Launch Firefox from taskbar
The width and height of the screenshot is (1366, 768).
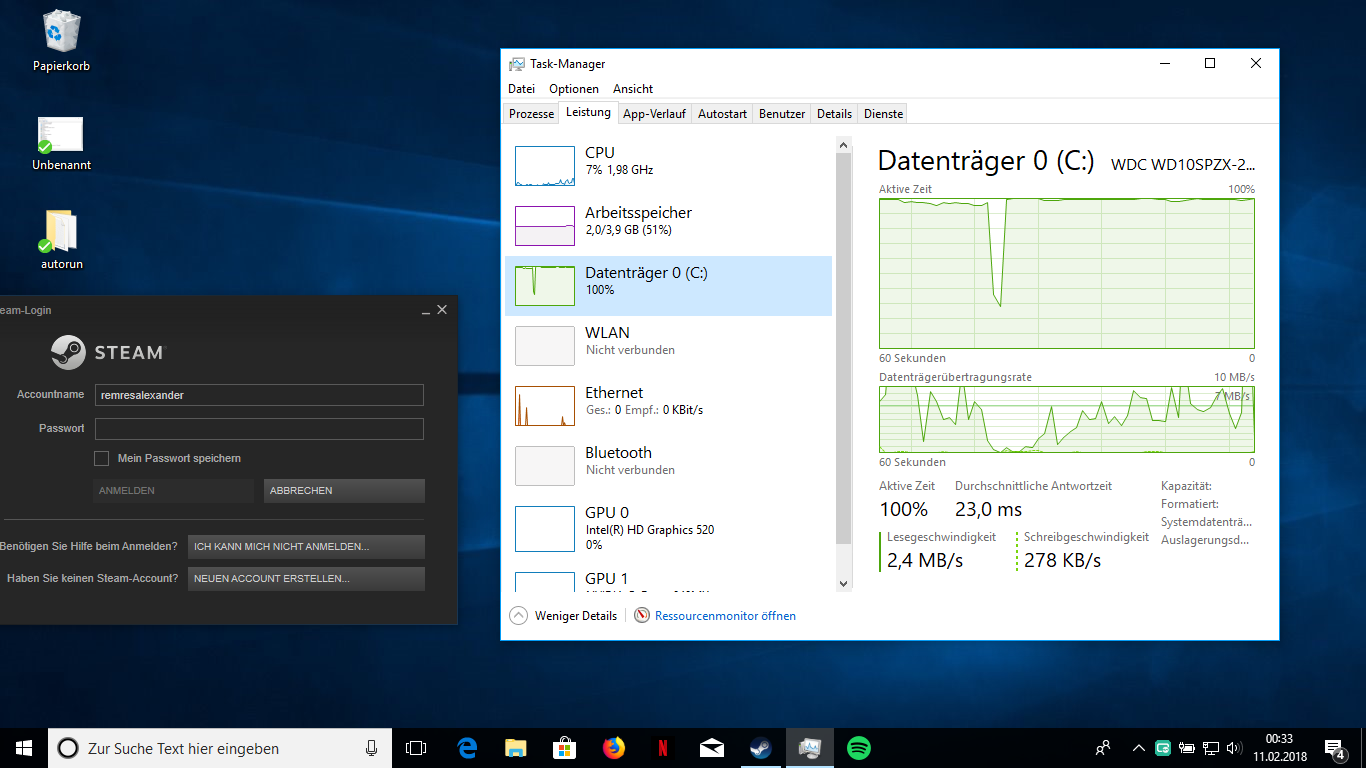[614, 748]
